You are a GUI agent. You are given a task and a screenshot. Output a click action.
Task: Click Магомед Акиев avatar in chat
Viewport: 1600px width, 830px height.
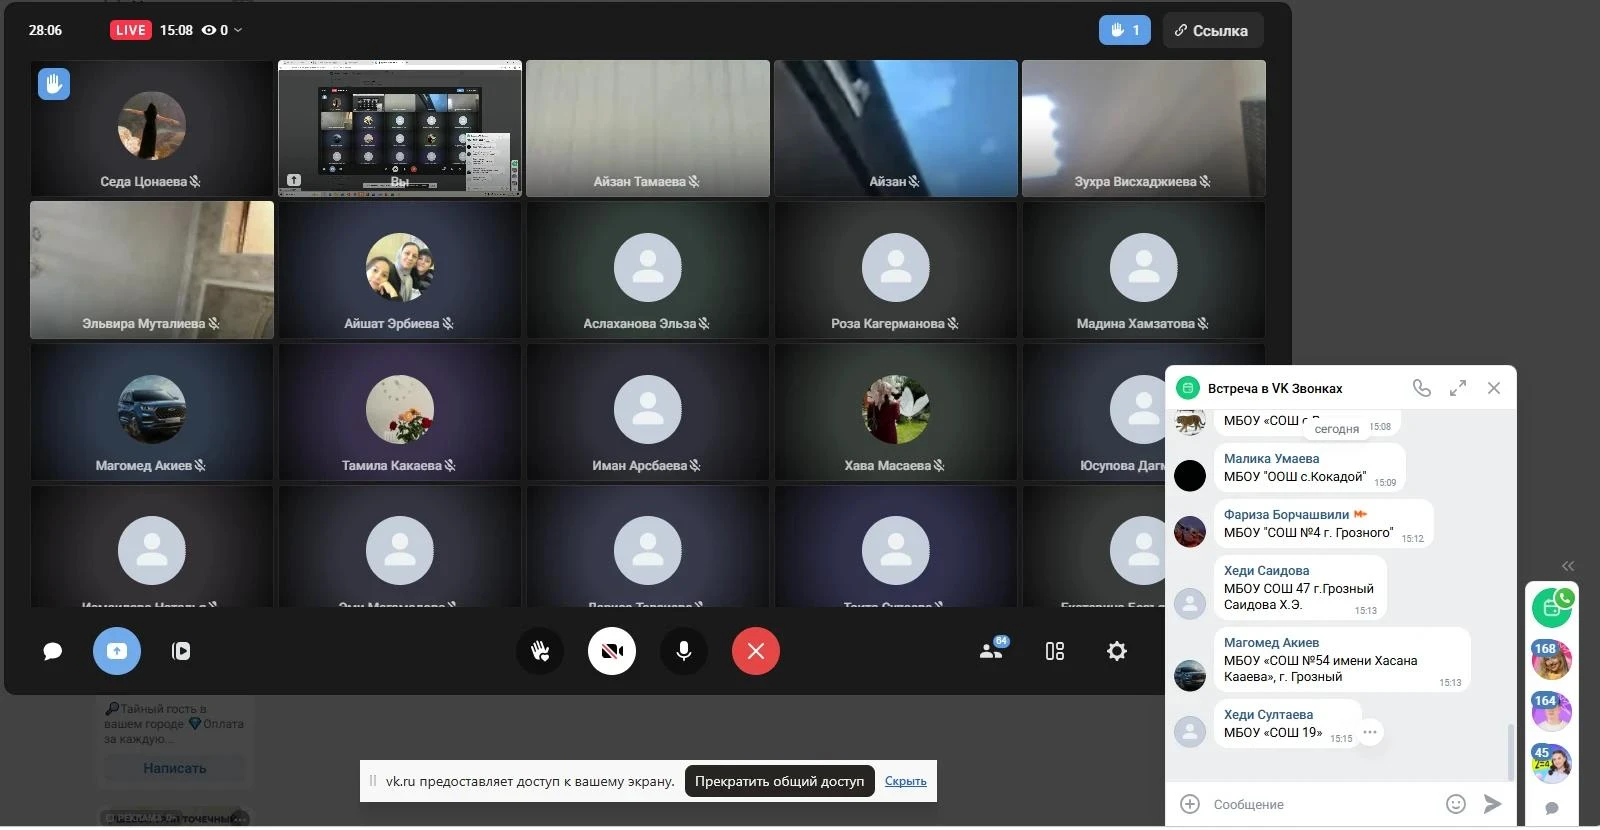point(1189,676)
